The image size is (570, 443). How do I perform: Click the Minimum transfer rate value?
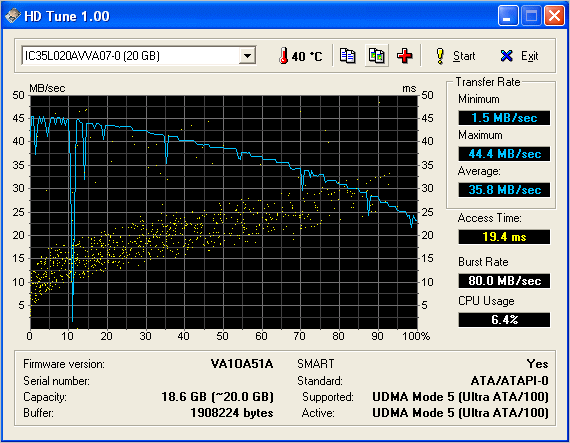coord(504,118)
